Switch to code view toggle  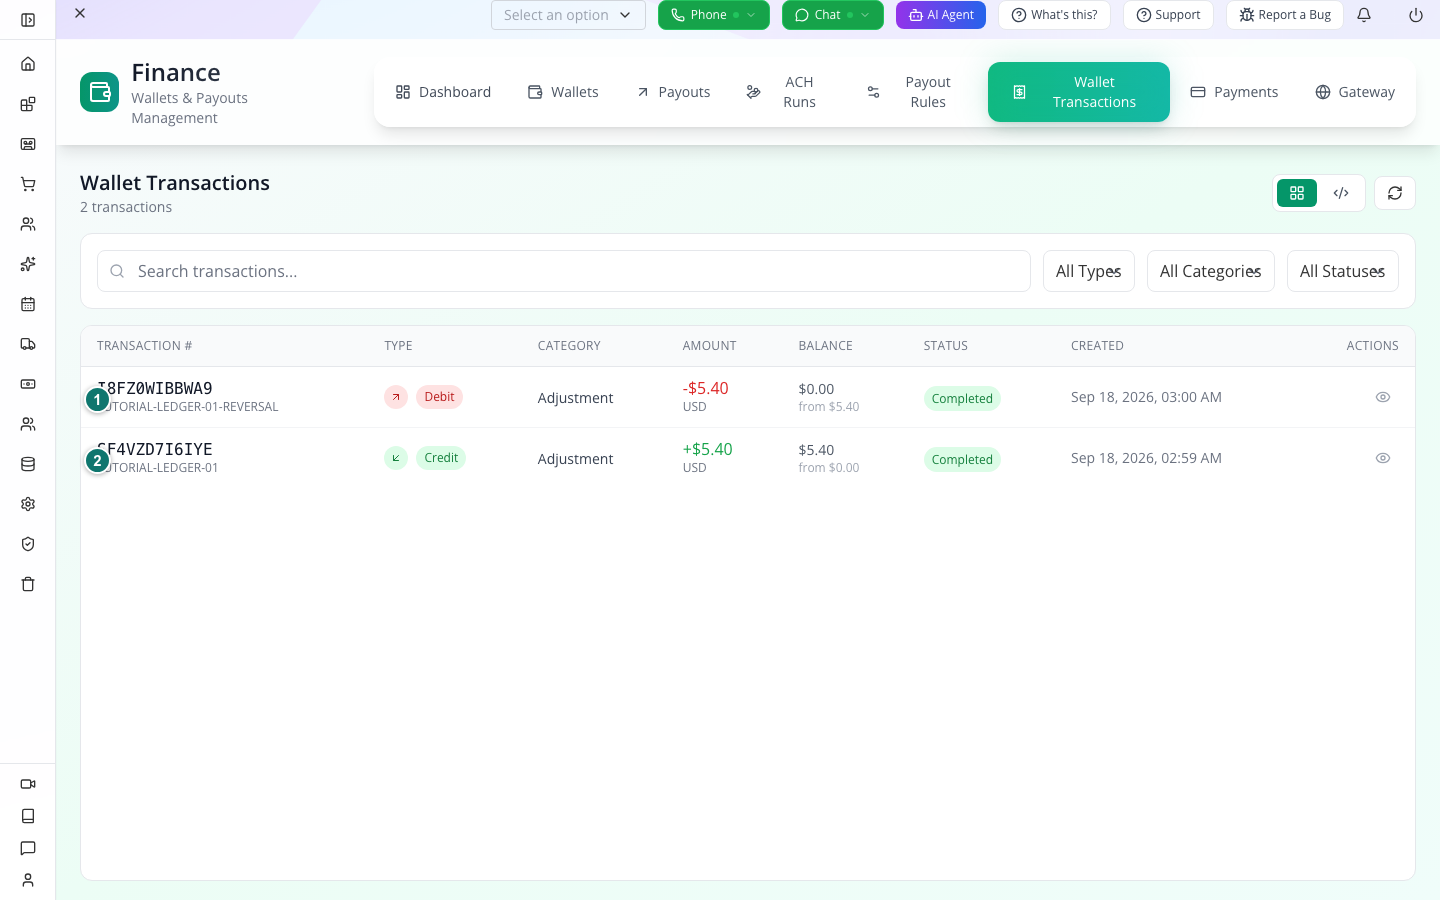[x=1341, y=193]
